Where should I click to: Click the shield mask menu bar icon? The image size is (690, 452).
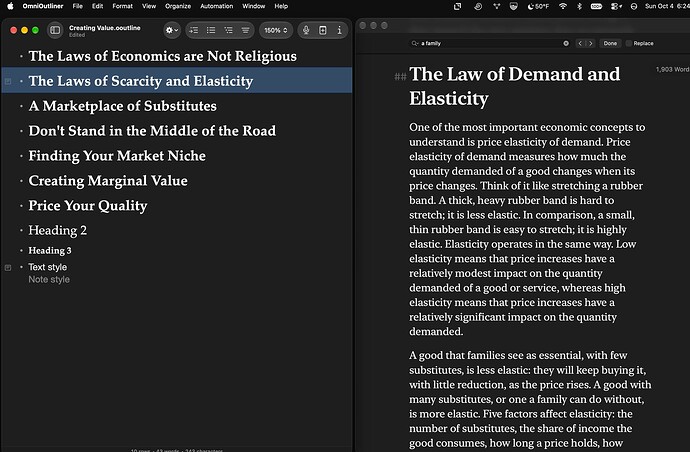coord(514,6)
